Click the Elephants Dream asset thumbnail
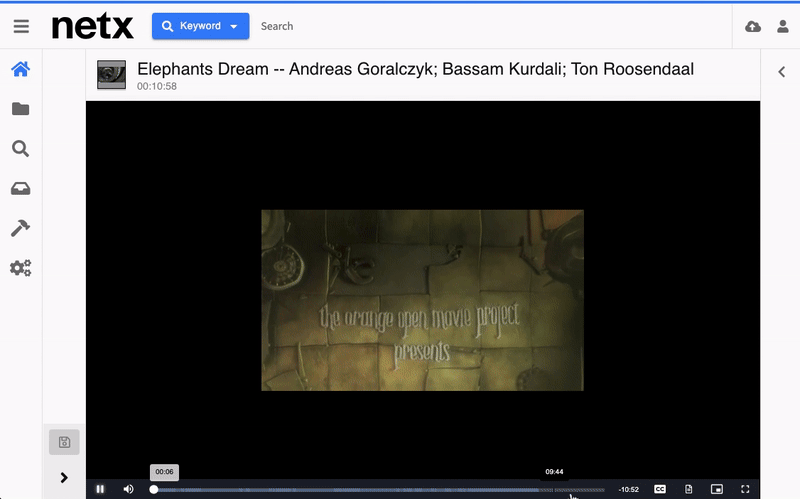 111,74
